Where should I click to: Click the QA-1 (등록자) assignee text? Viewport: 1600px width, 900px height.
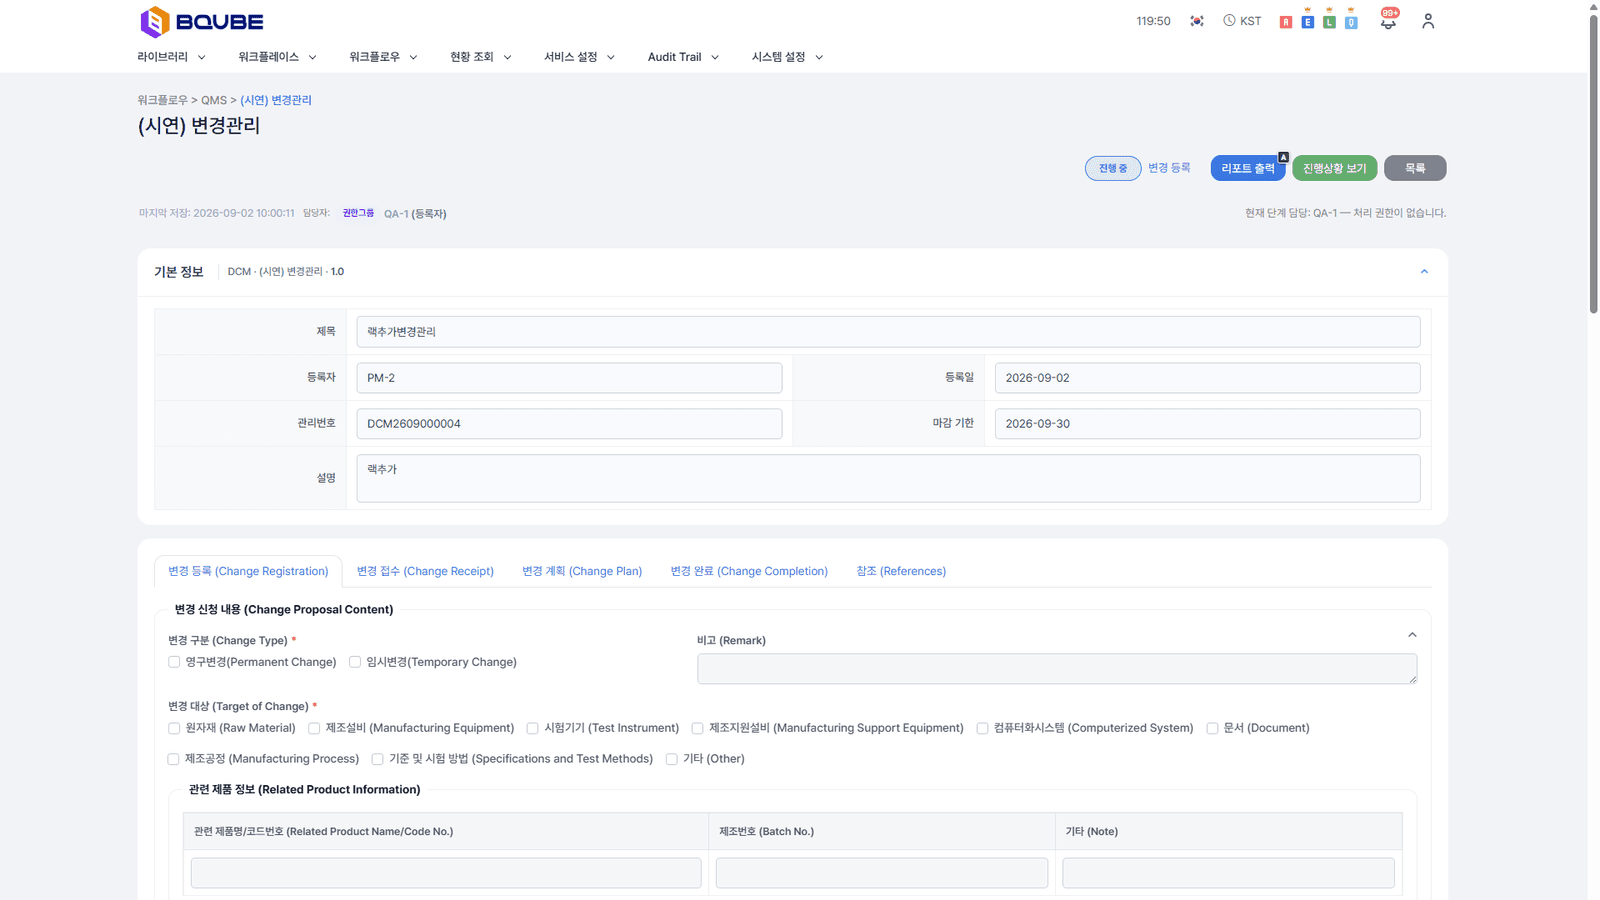[415, 214]
